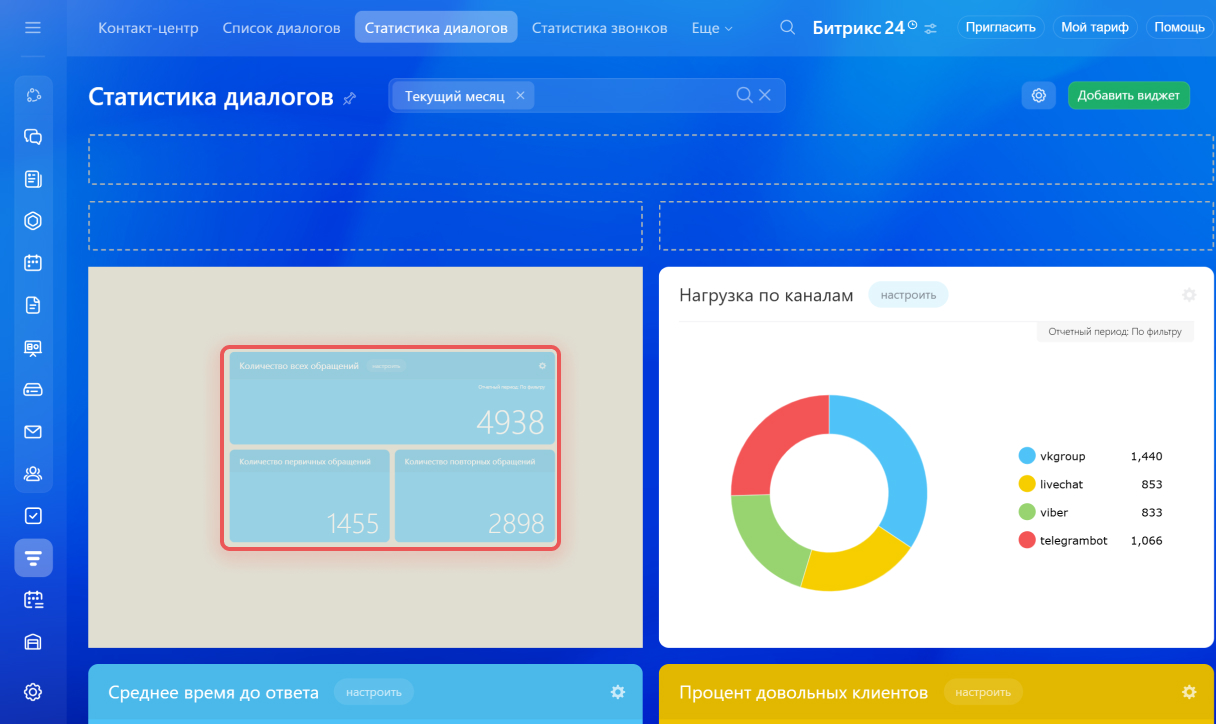This screenshot has width=1216, height=724.
Task: Click the Помощь button
Action: (x=1180, y=27)
